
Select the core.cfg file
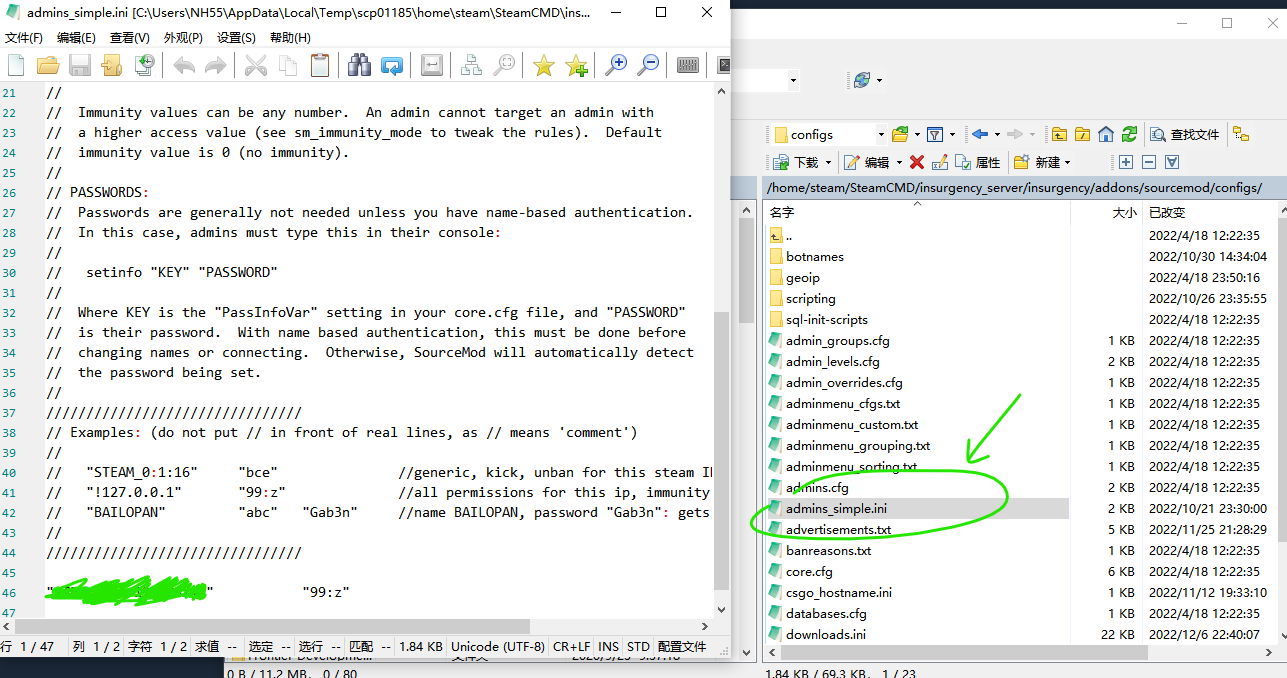tap(809, 572)
